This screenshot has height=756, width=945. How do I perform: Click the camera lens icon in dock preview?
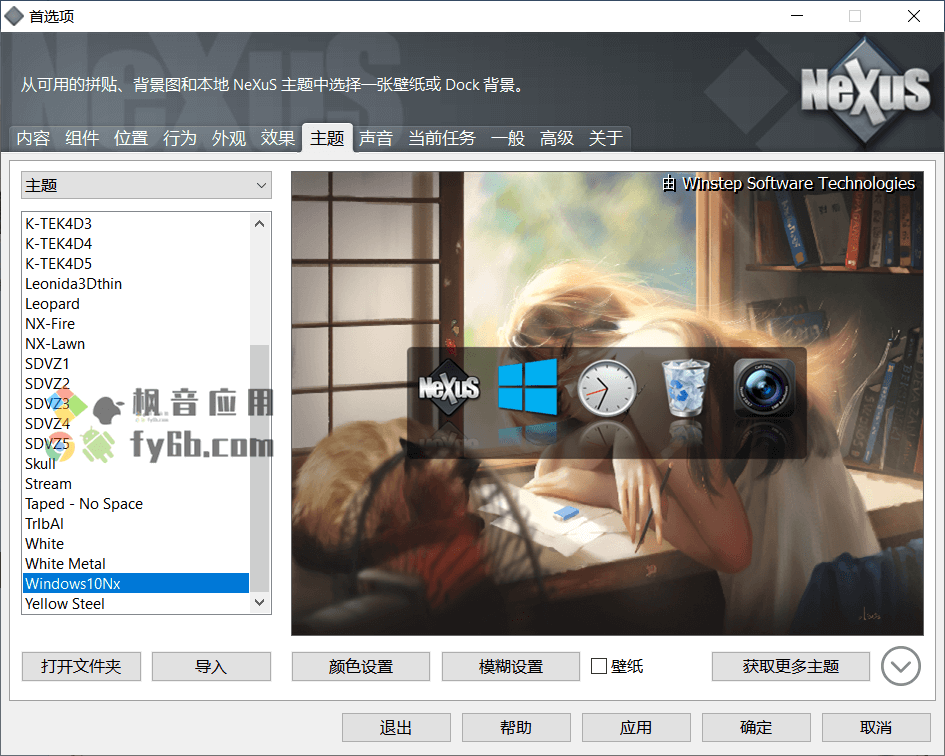(764, 388)
